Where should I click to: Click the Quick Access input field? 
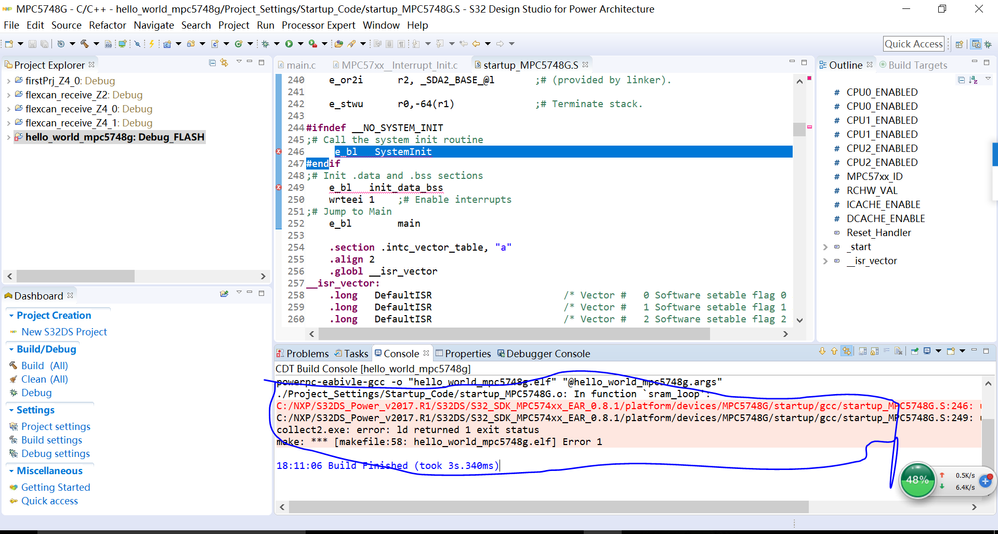[913, 44]
